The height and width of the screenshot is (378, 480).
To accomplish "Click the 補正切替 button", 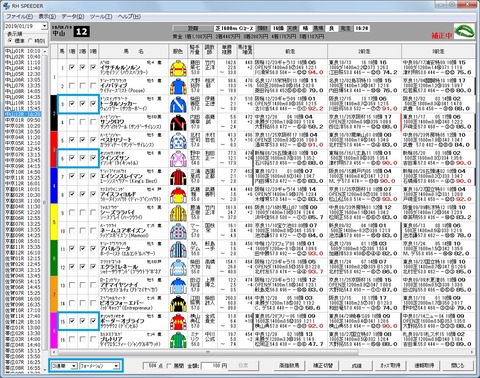I will tap(322, 365).
